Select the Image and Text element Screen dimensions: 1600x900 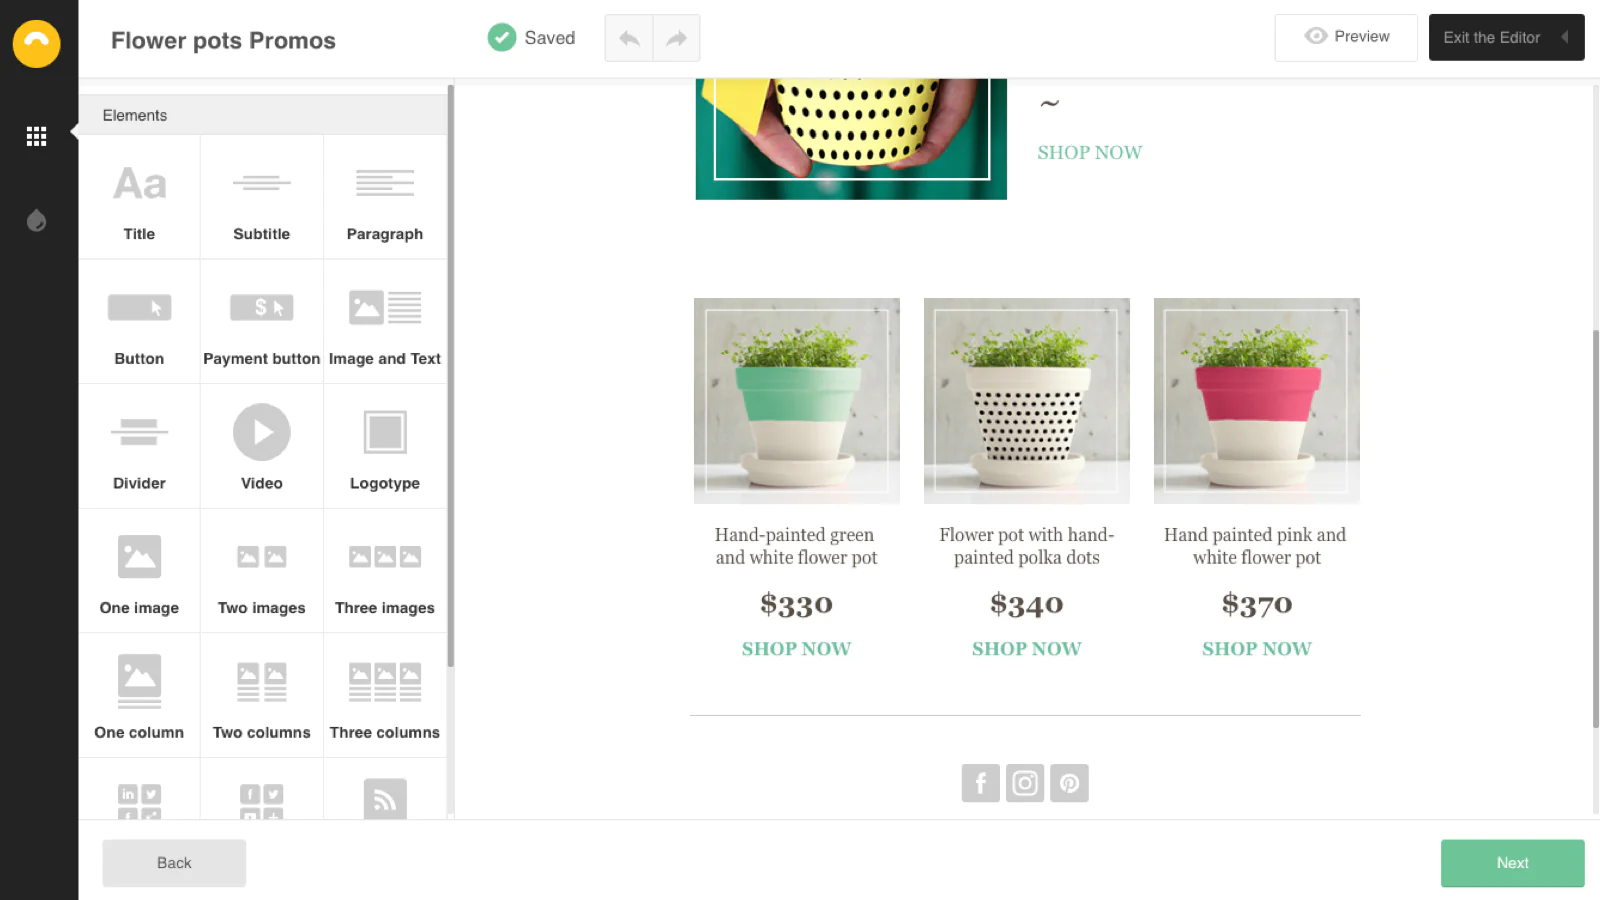point(385,322)
